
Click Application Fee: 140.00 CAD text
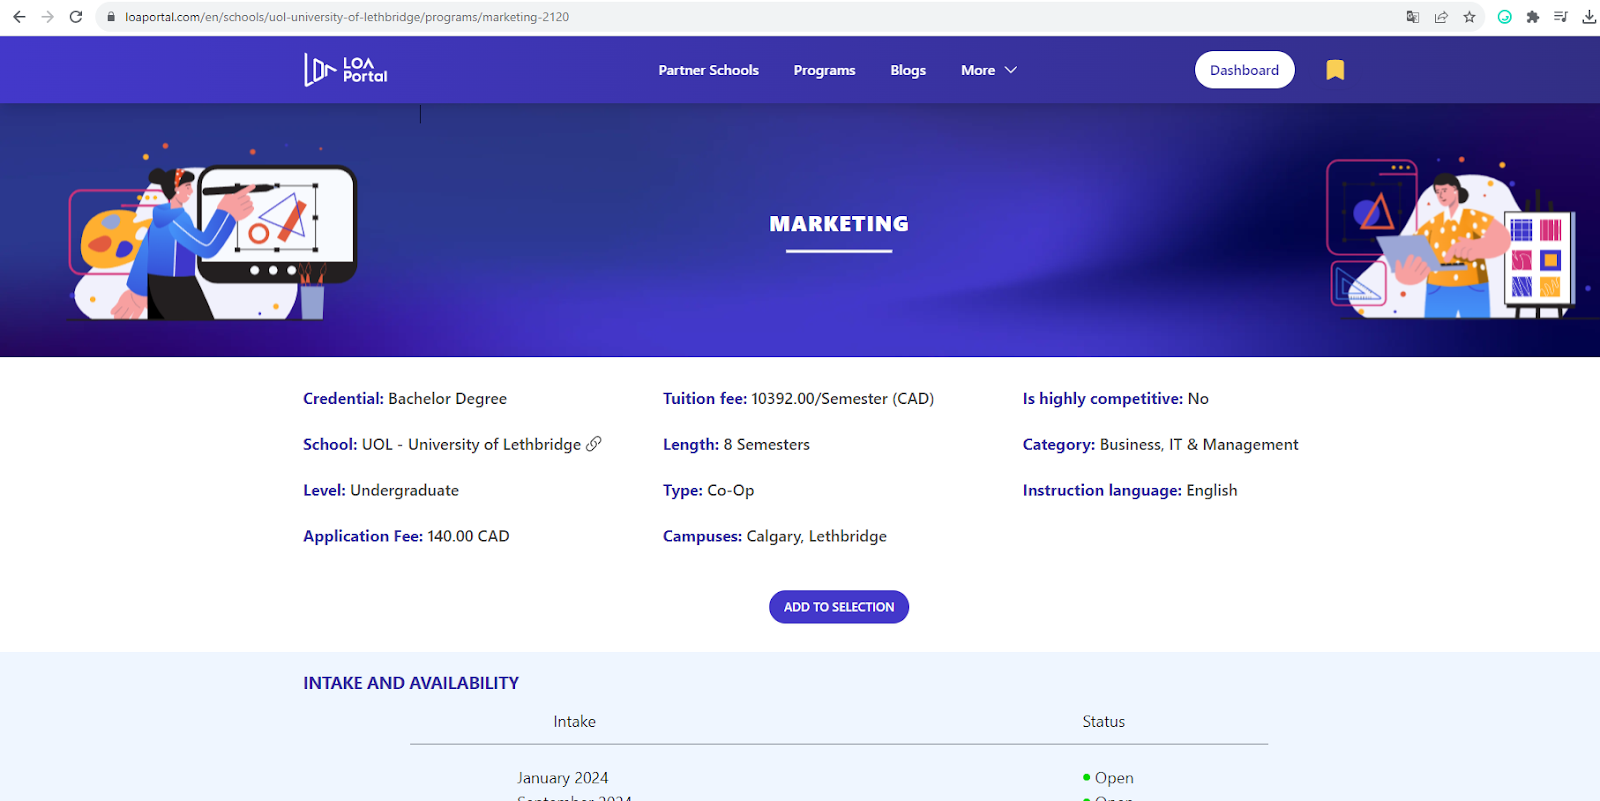coord(406,536)
